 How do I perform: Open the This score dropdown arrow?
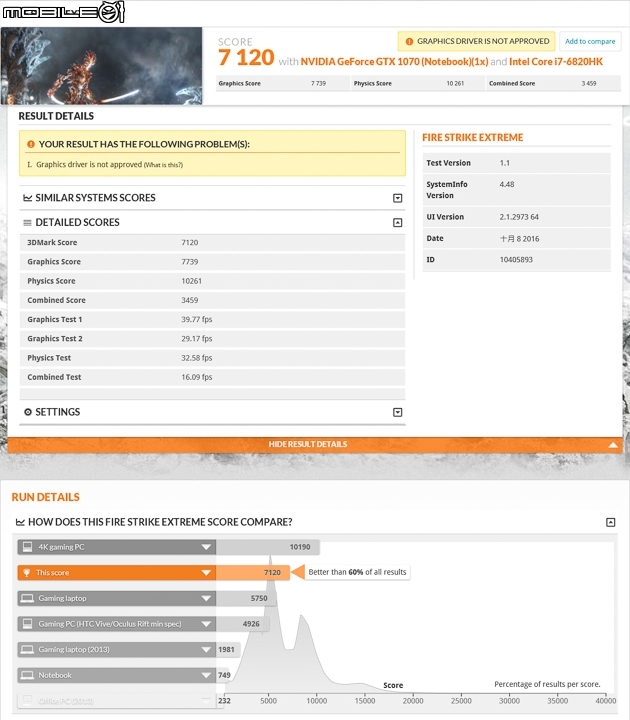point(206,573)
